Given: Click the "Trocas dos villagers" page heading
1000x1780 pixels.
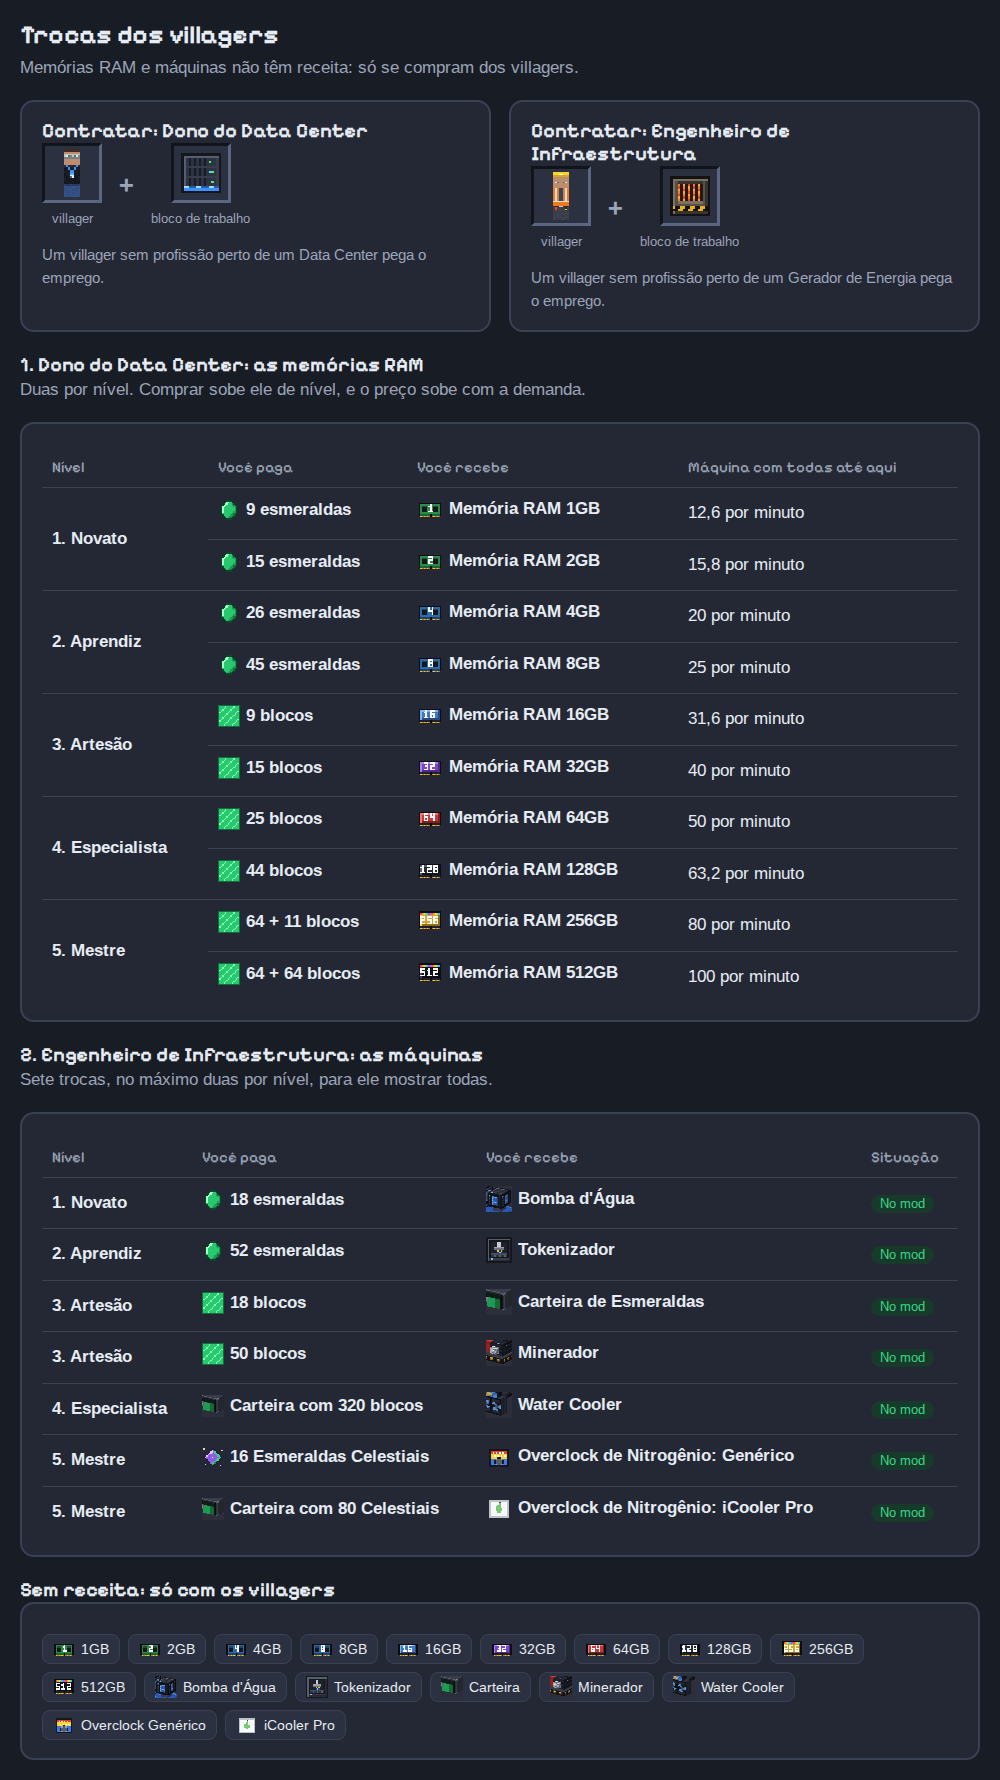Looking at the screenshot, I should 149,36.
